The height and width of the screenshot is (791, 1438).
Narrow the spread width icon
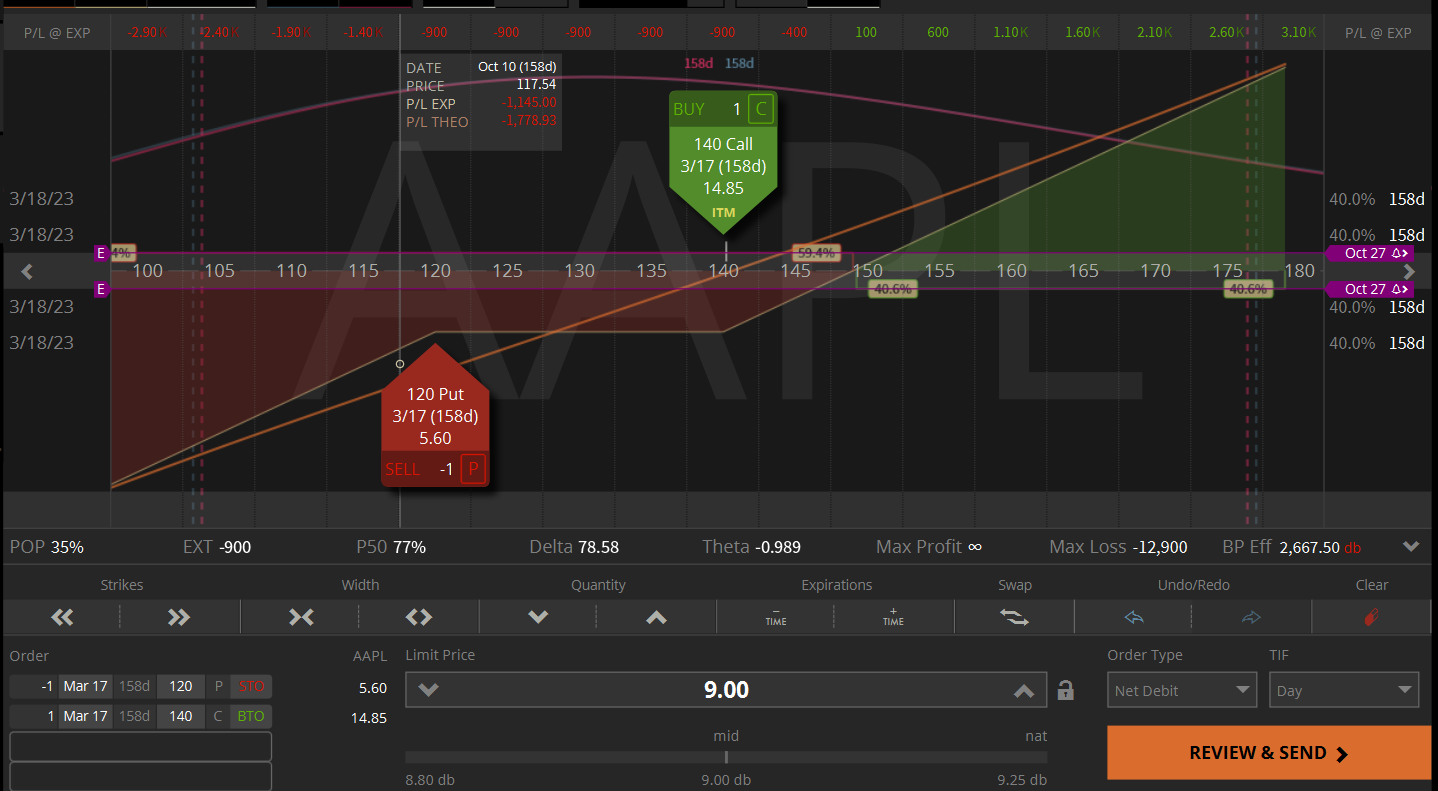point(301,617)
